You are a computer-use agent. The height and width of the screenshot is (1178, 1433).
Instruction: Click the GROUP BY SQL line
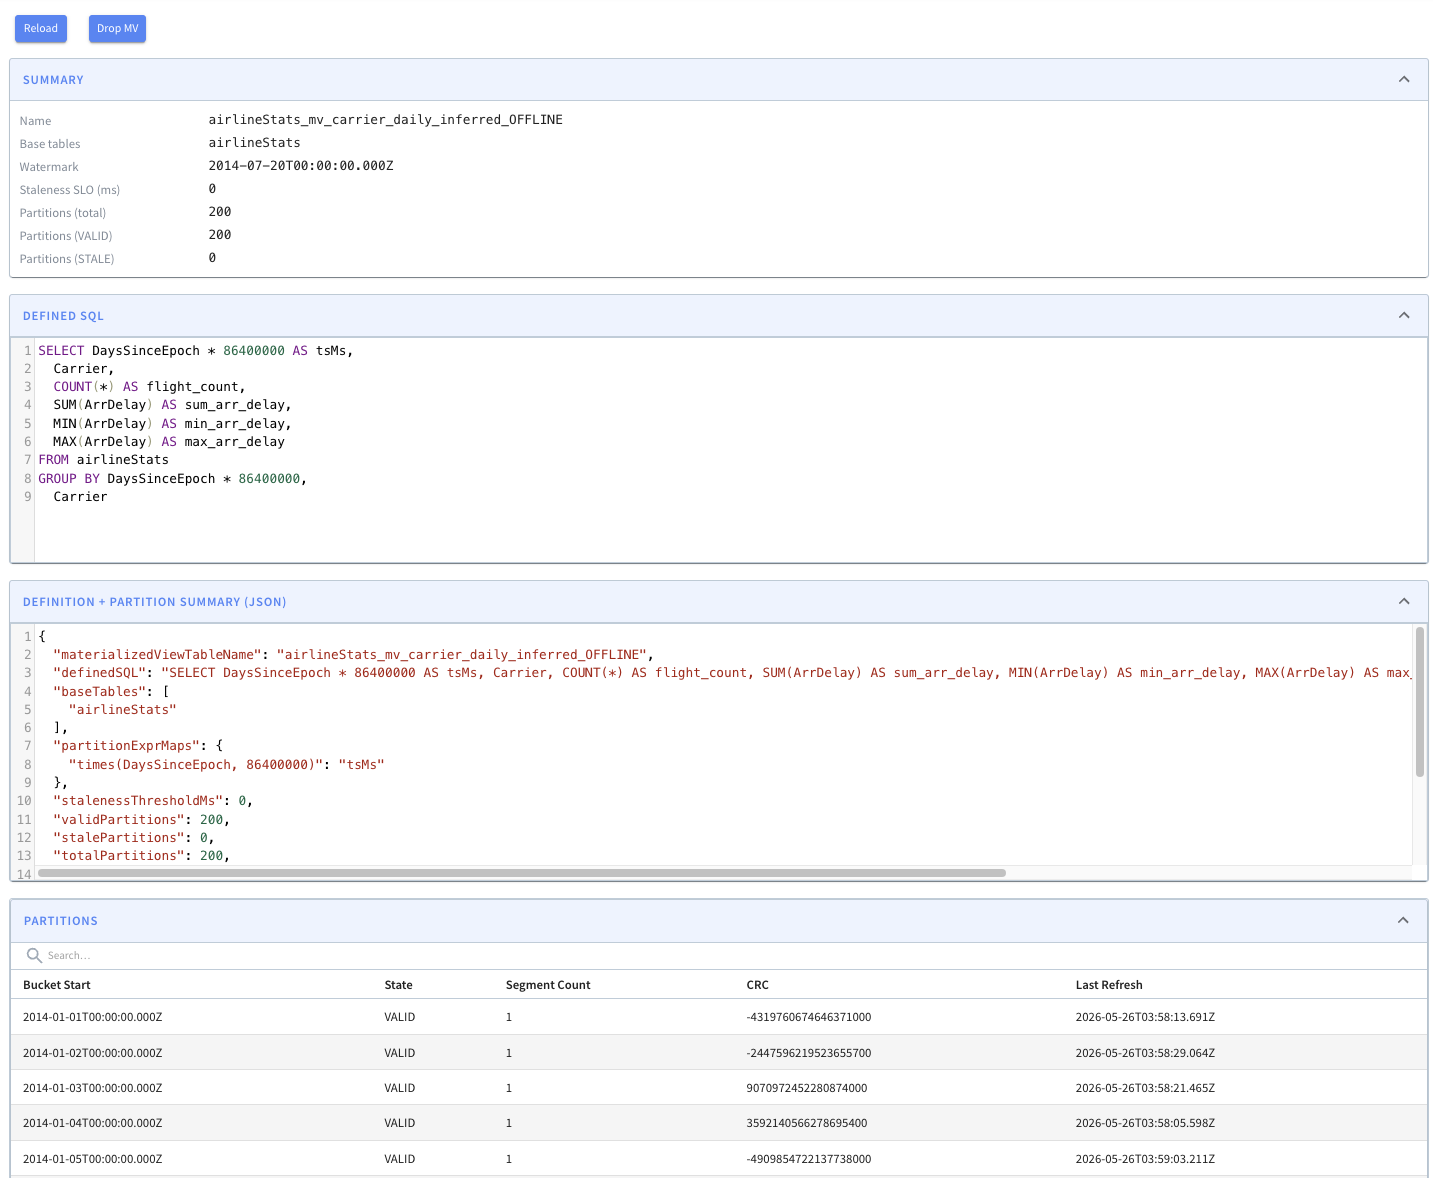click(172, 479)
